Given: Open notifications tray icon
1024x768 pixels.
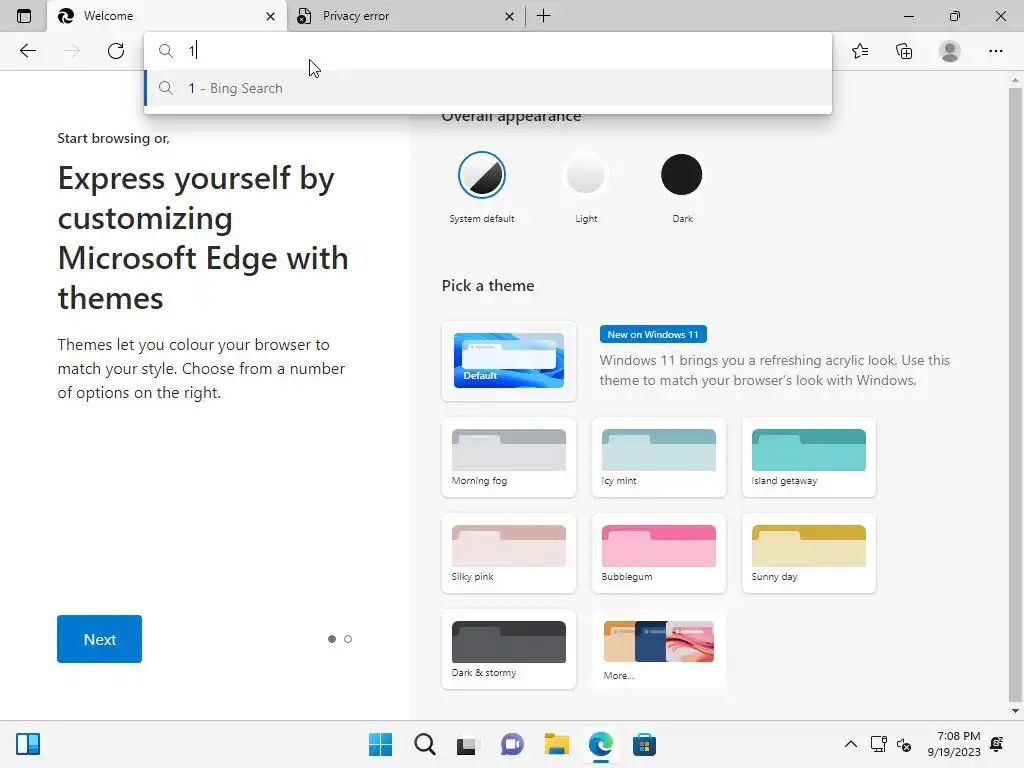Looking at the screenshot, I should pyautogui.click(x=997, y=744).
